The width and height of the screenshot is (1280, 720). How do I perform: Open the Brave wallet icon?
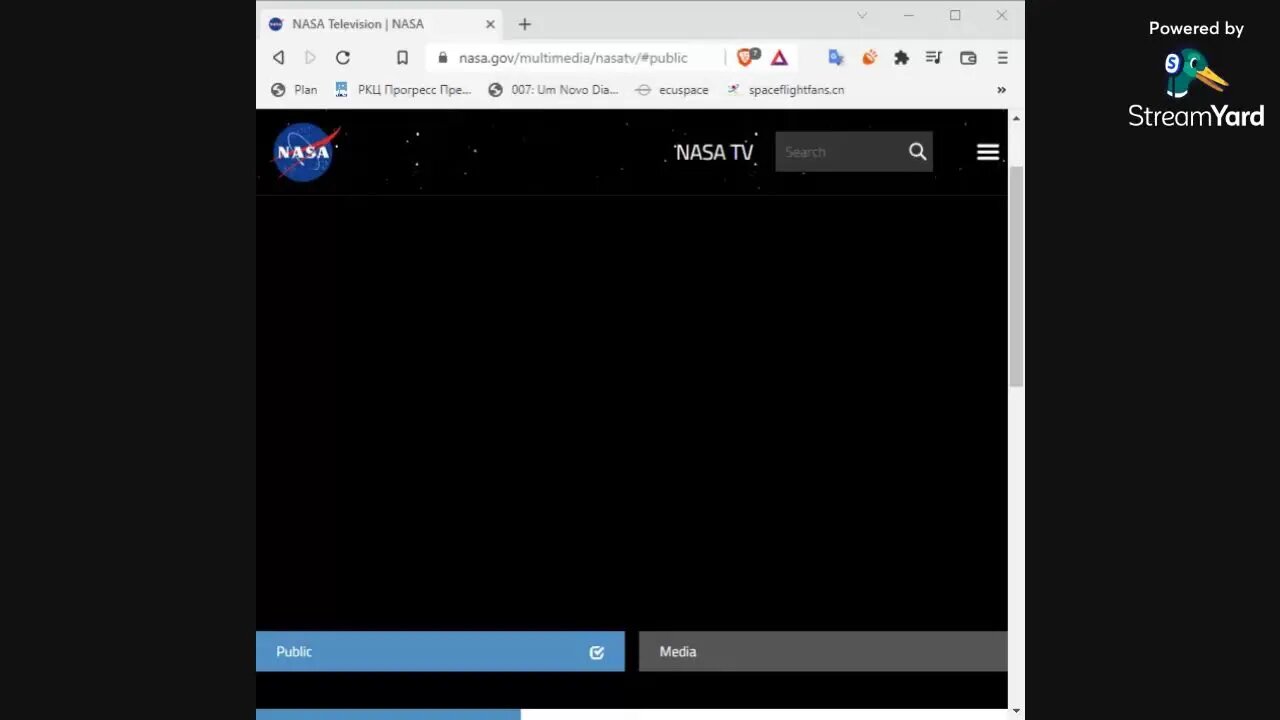[968, 58]
